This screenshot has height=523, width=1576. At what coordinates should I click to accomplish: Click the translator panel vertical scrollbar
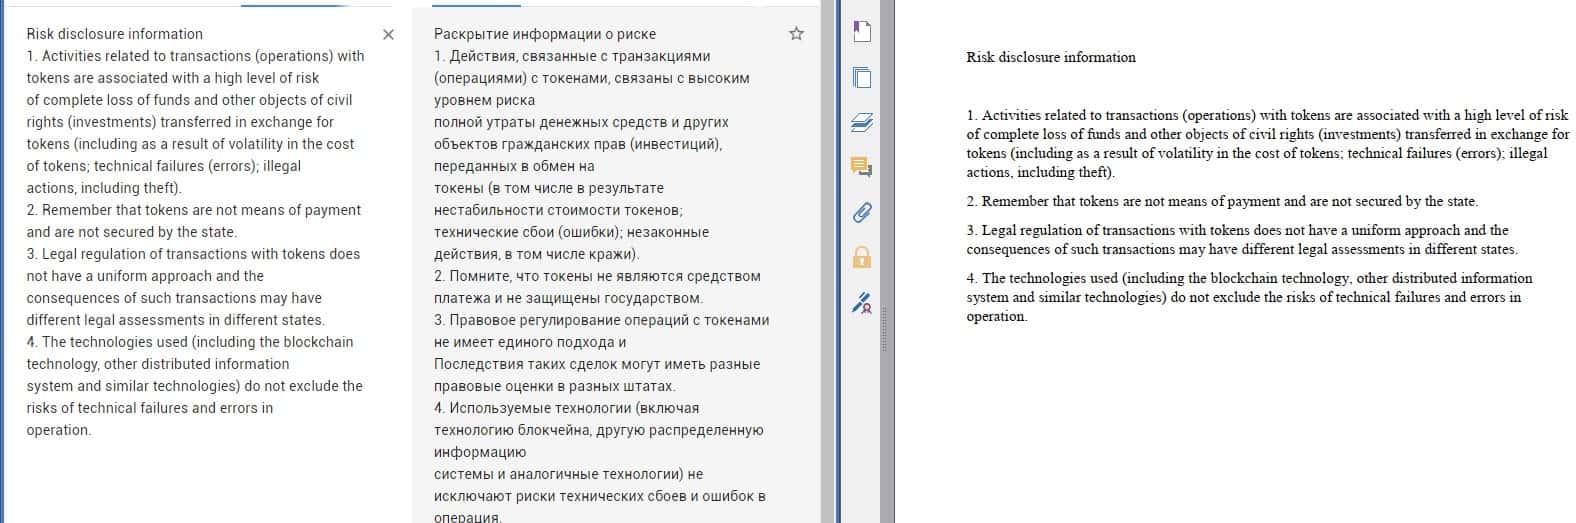click(x=827, y=261)
